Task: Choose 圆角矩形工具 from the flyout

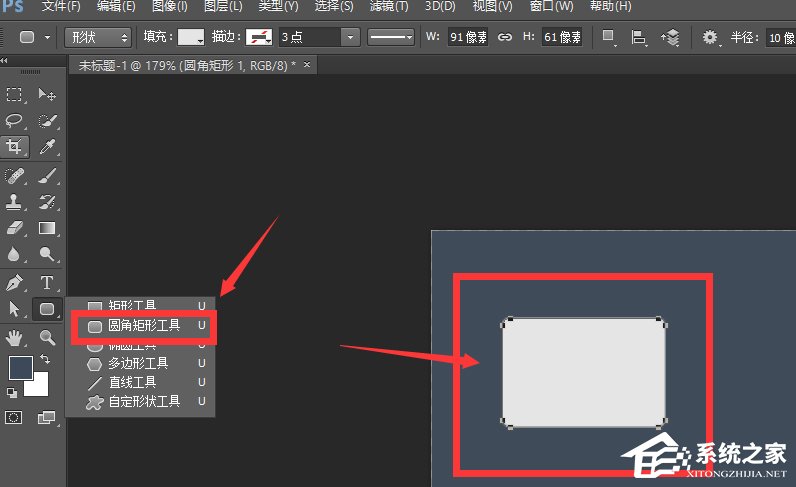Action: pyautogui.click(x=143, y=326)
